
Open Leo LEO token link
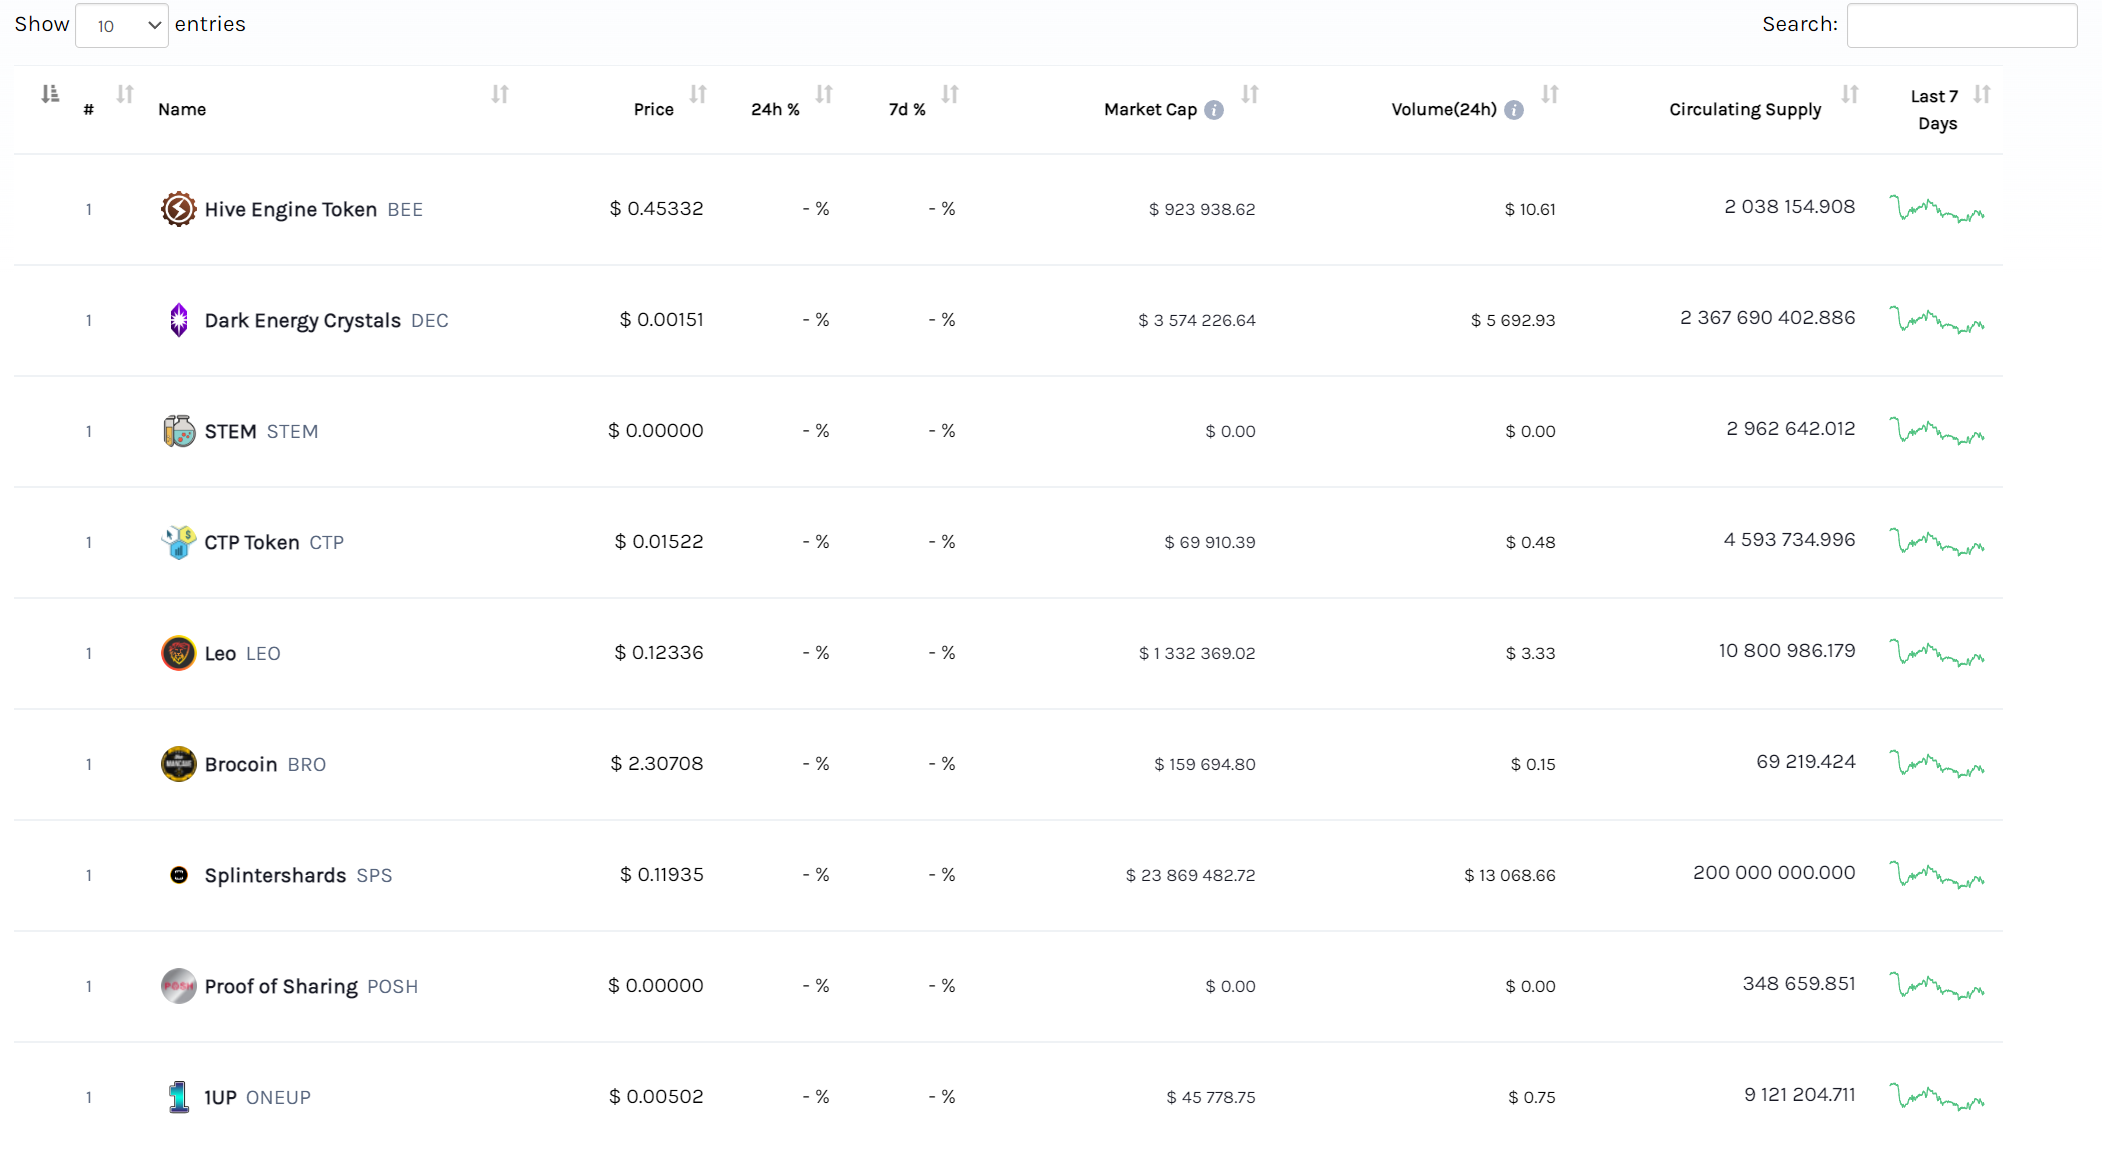coord(242,653)
